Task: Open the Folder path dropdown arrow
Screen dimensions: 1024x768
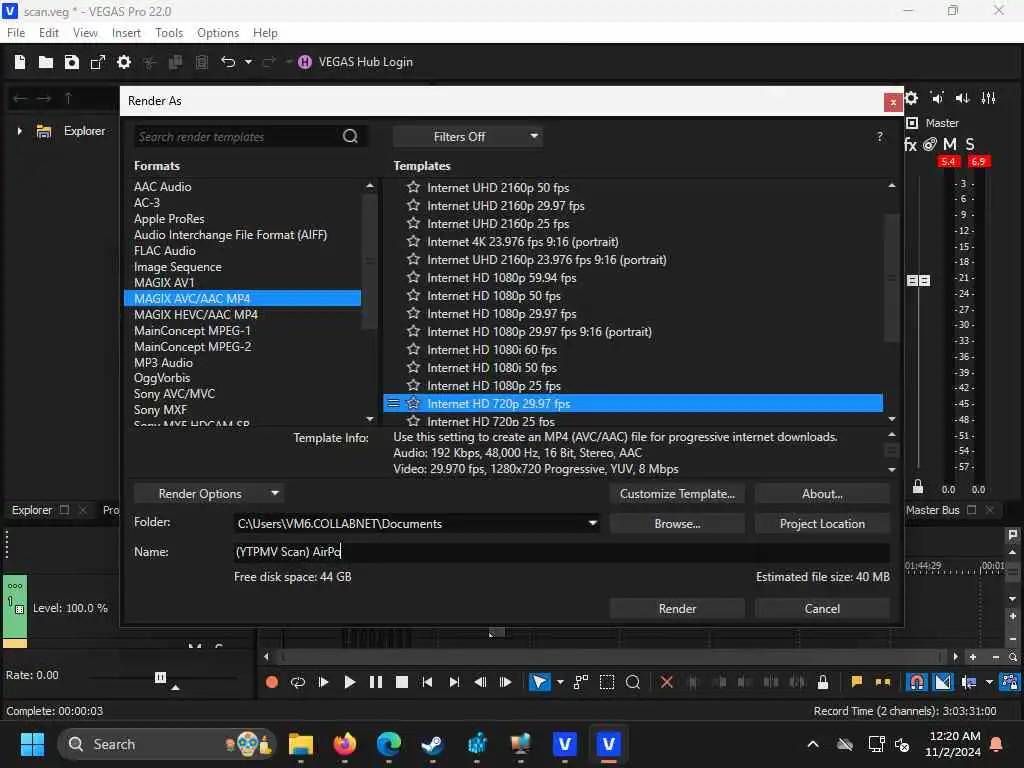Action: click(592, 523)
